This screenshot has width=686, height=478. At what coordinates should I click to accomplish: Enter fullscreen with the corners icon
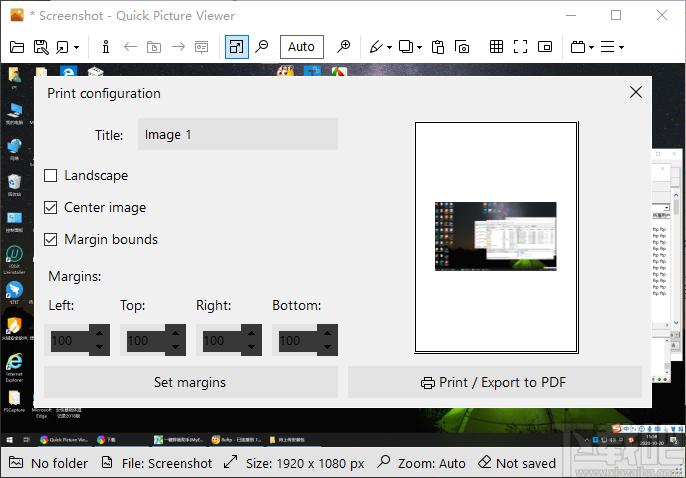tap(520, 47)
